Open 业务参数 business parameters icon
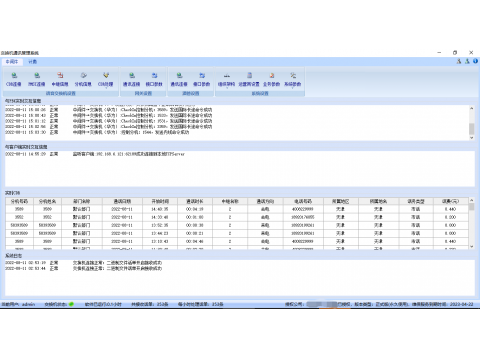 [x=271, y=80]
